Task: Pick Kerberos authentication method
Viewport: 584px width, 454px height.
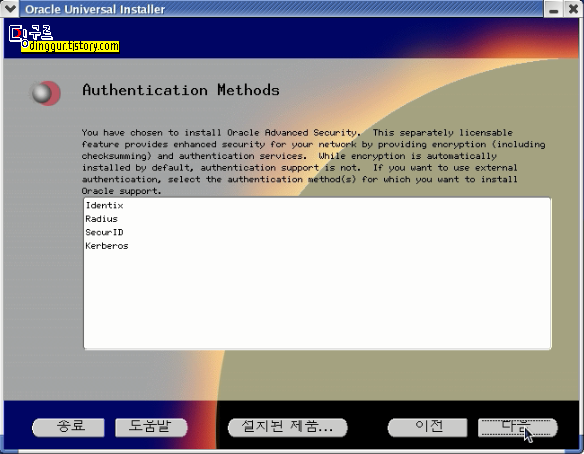Action: [107, 246]
